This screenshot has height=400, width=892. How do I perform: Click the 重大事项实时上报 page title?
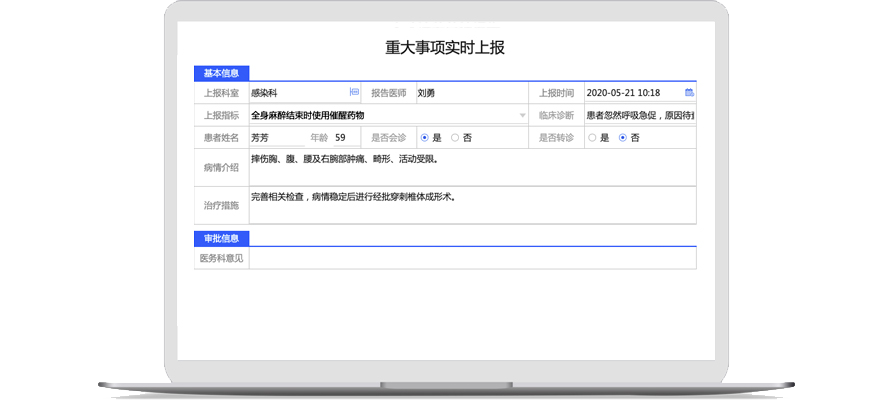pyautogui.click(x=445, y=47)
